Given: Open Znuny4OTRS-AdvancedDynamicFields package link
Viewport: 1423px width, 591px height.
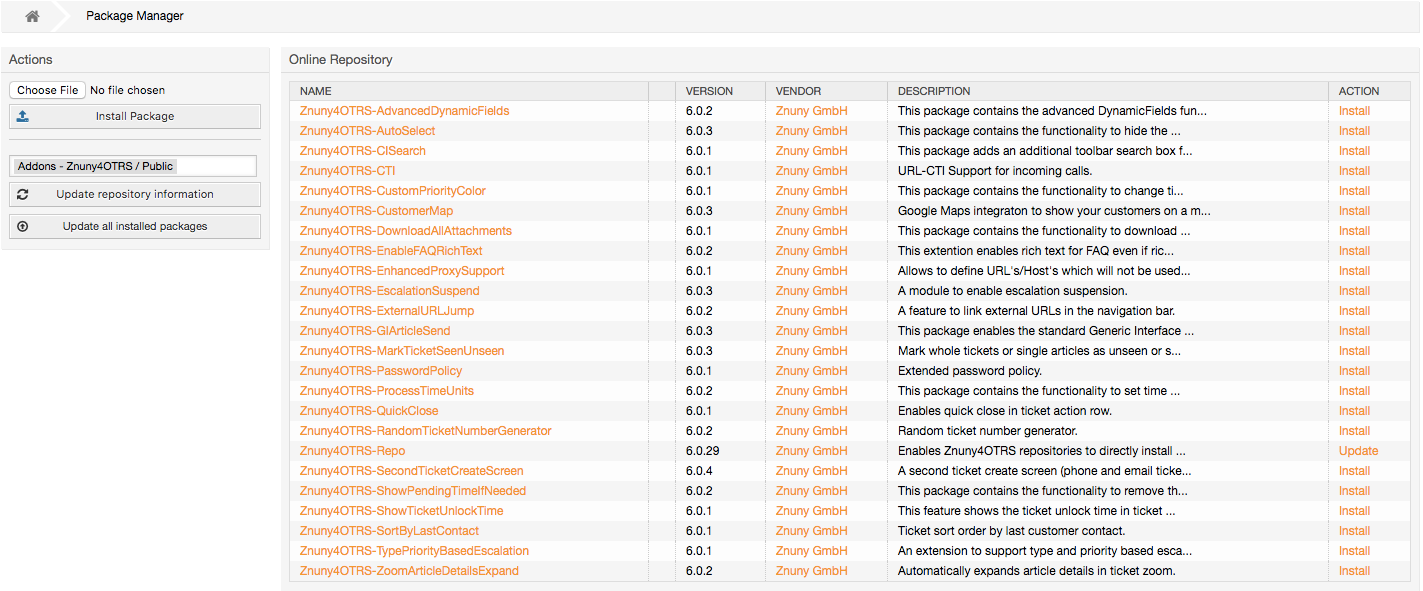Looking at the screenshot, I should tap(404, 111).
